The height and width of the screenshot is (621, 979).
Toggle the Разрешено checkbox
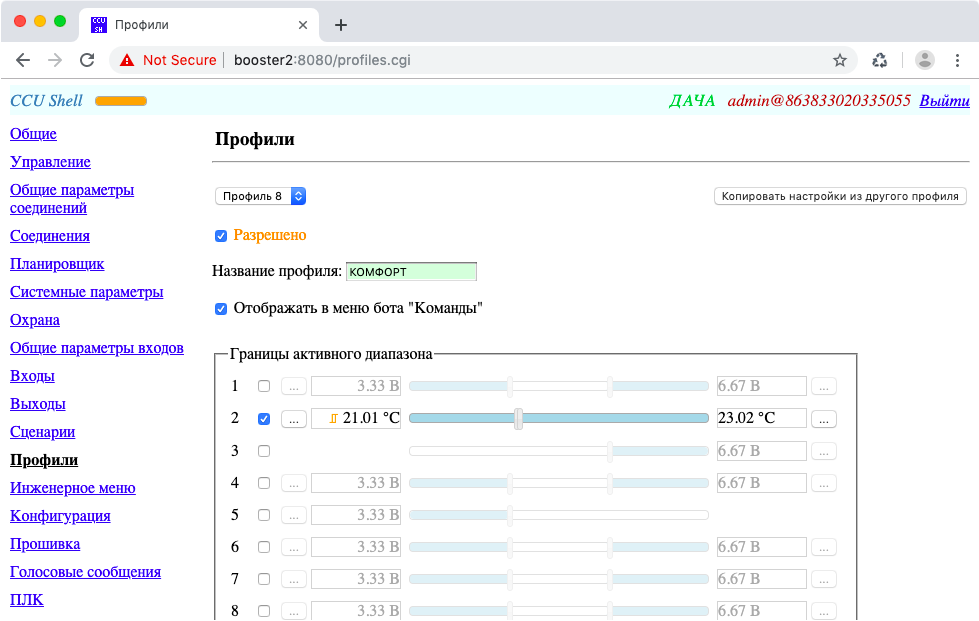coord(221,236)
